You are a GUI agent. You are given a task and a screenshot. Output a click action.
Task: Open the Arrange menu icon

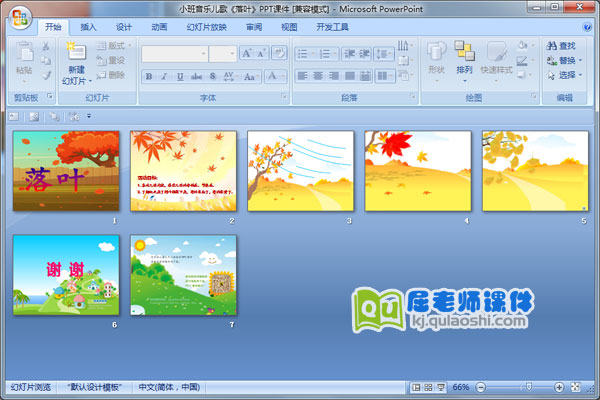[x=464, y=61]
